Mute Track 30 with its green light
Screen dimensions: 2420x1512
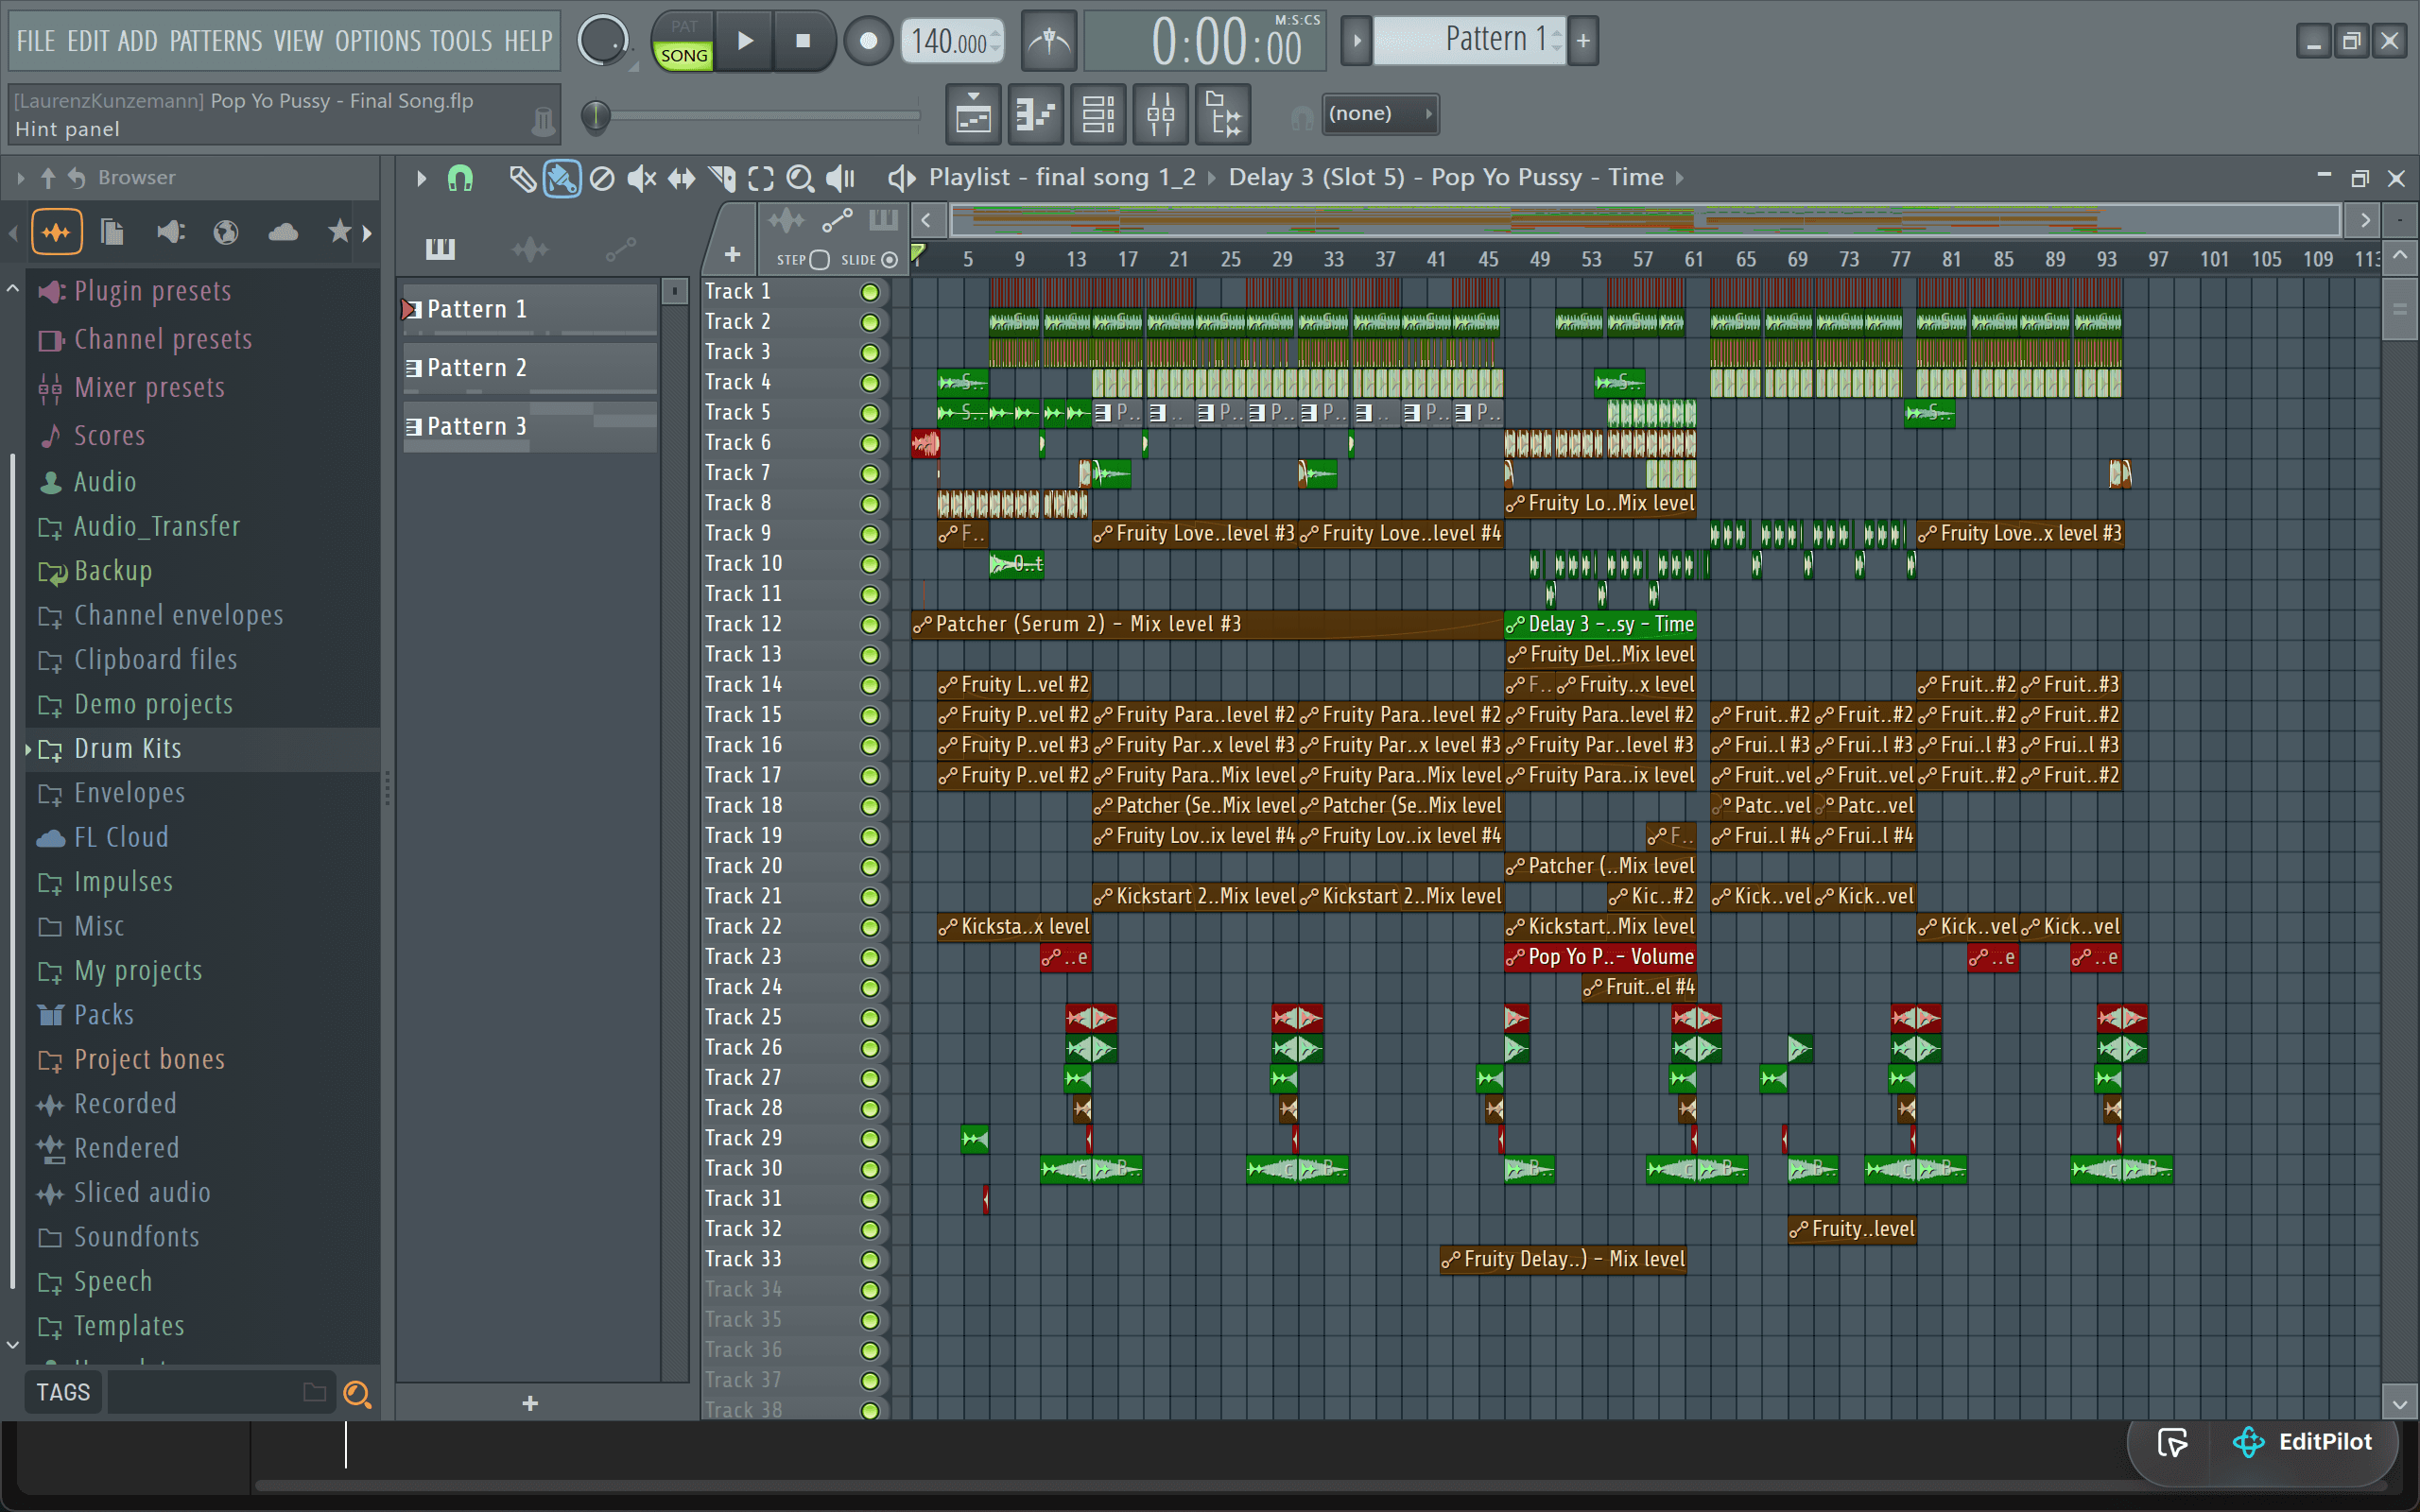click(x=870, y=1169)
